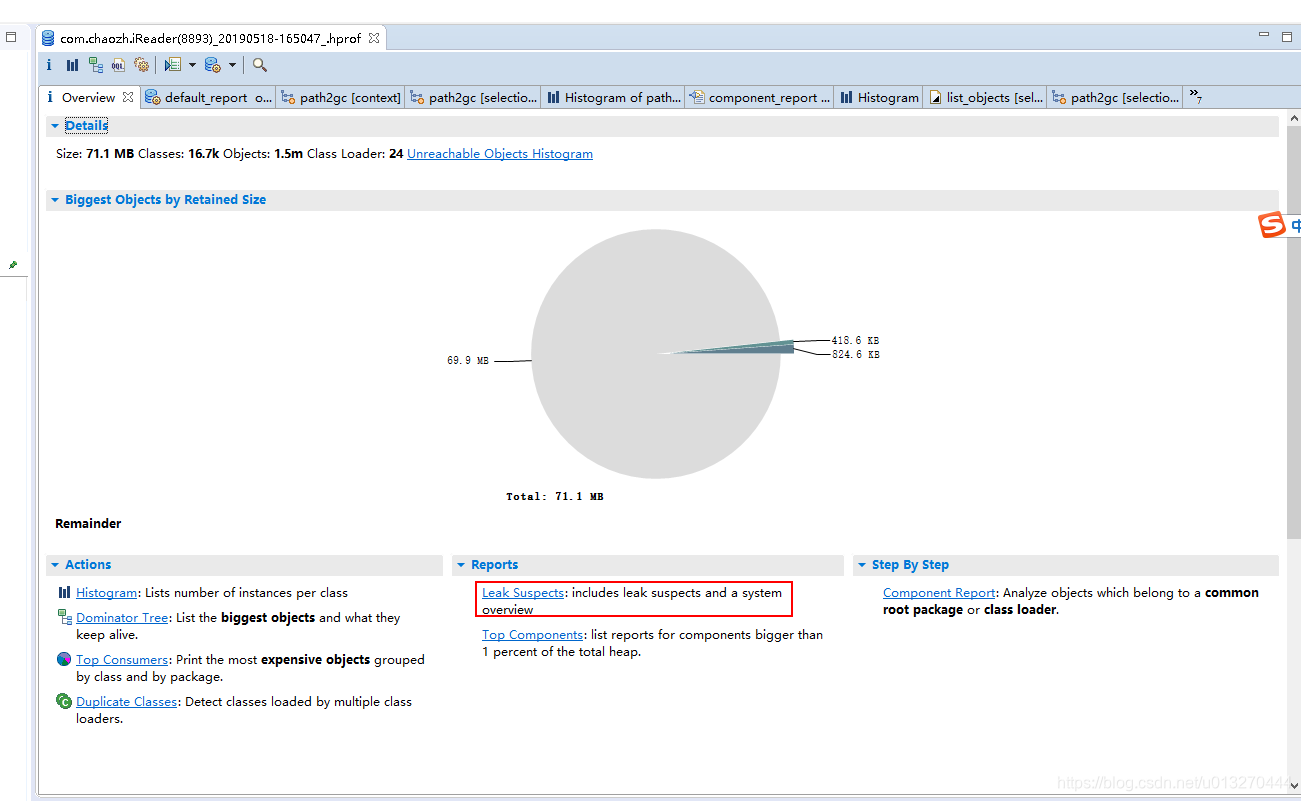Collapse the Biggest Objects by Retained Size section

pyautogui.click(x=55, y=199)
